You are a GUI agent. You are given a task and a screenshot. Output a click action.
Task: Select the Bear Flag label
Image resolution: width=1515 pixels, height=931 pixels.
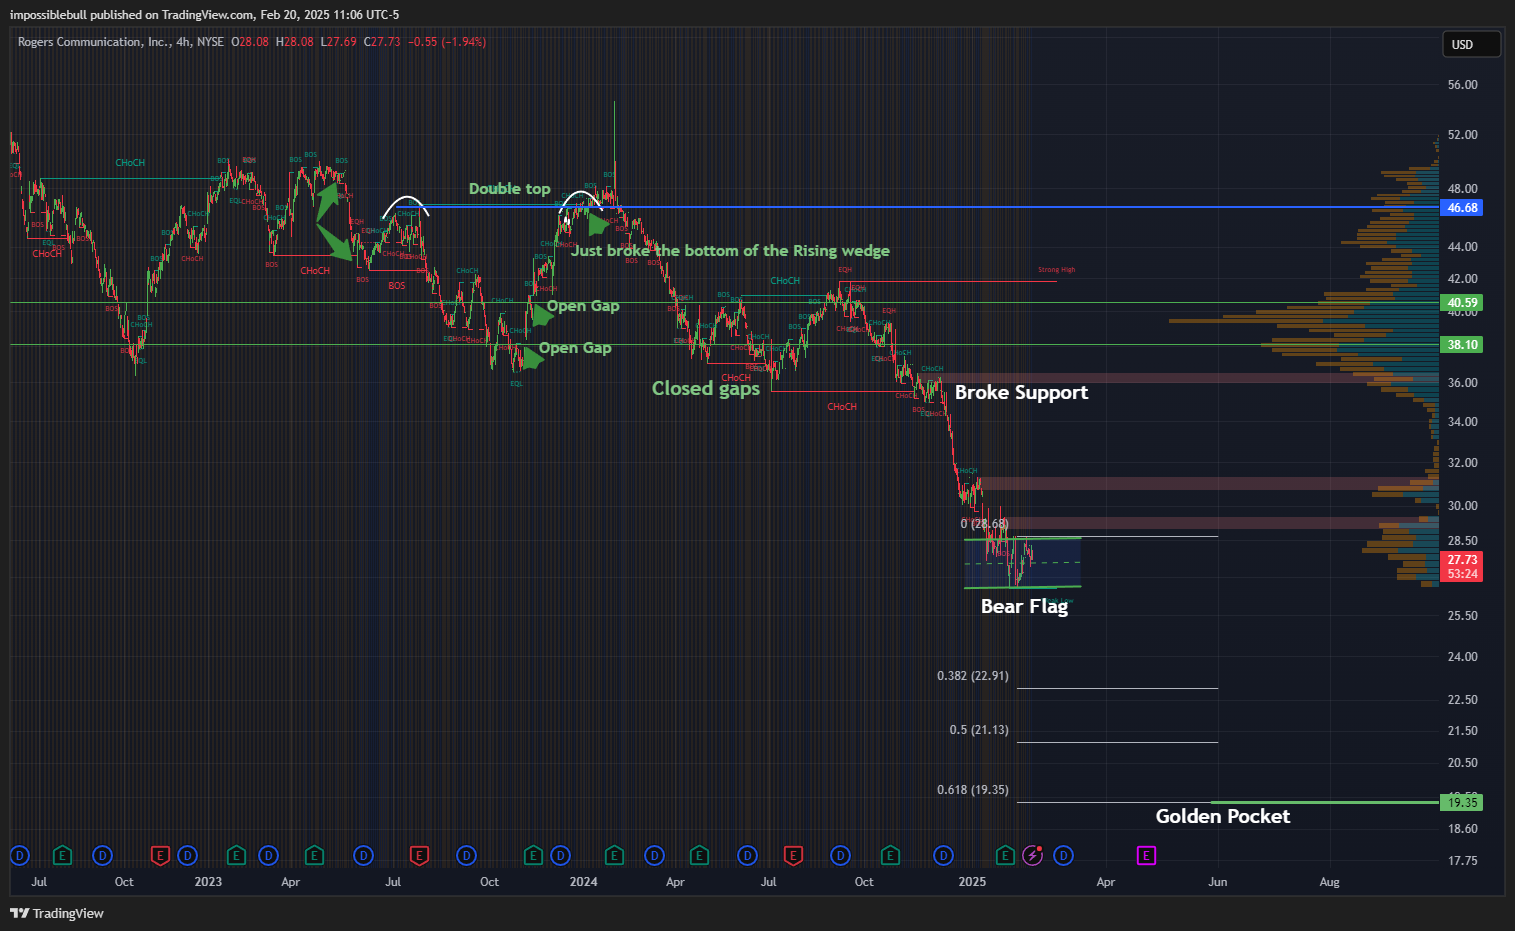1024,606
